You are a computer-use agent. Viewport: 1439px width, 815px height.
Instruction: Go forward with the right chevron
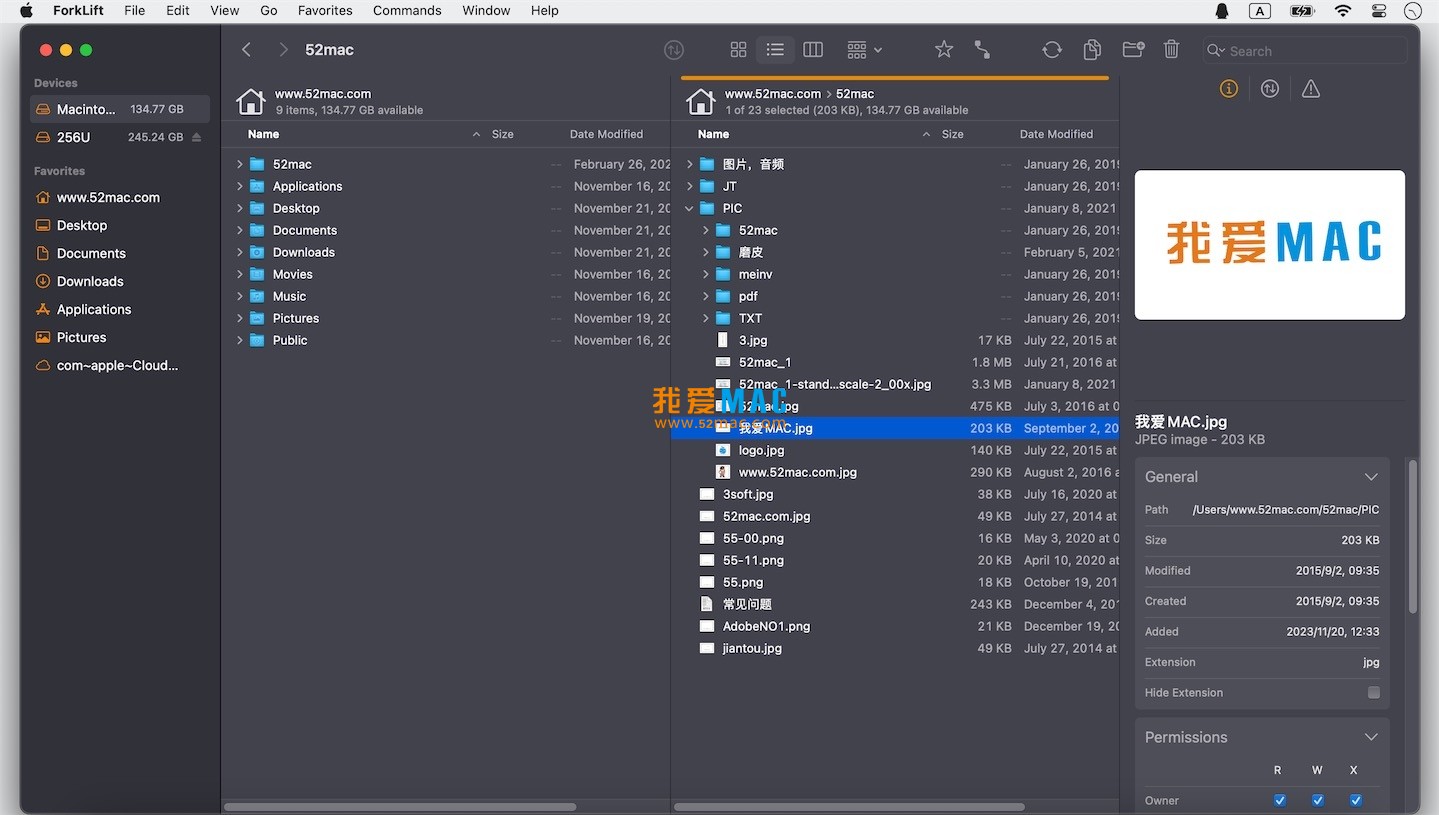click(283, 50)
